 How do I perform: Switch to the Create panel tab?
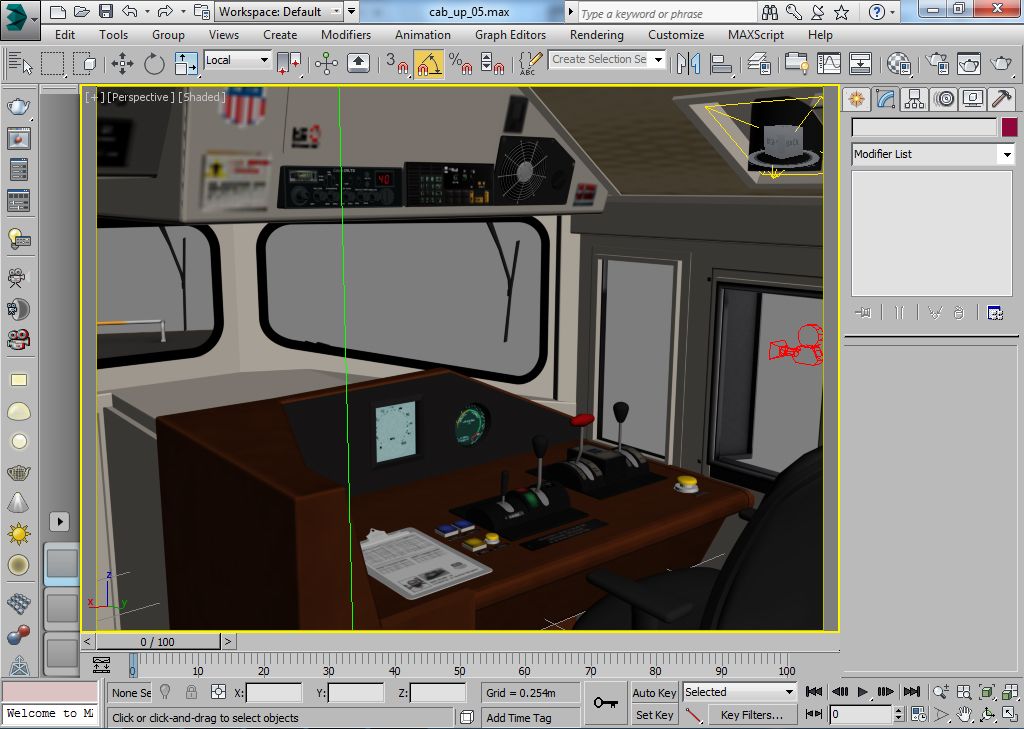pos(856,99)
